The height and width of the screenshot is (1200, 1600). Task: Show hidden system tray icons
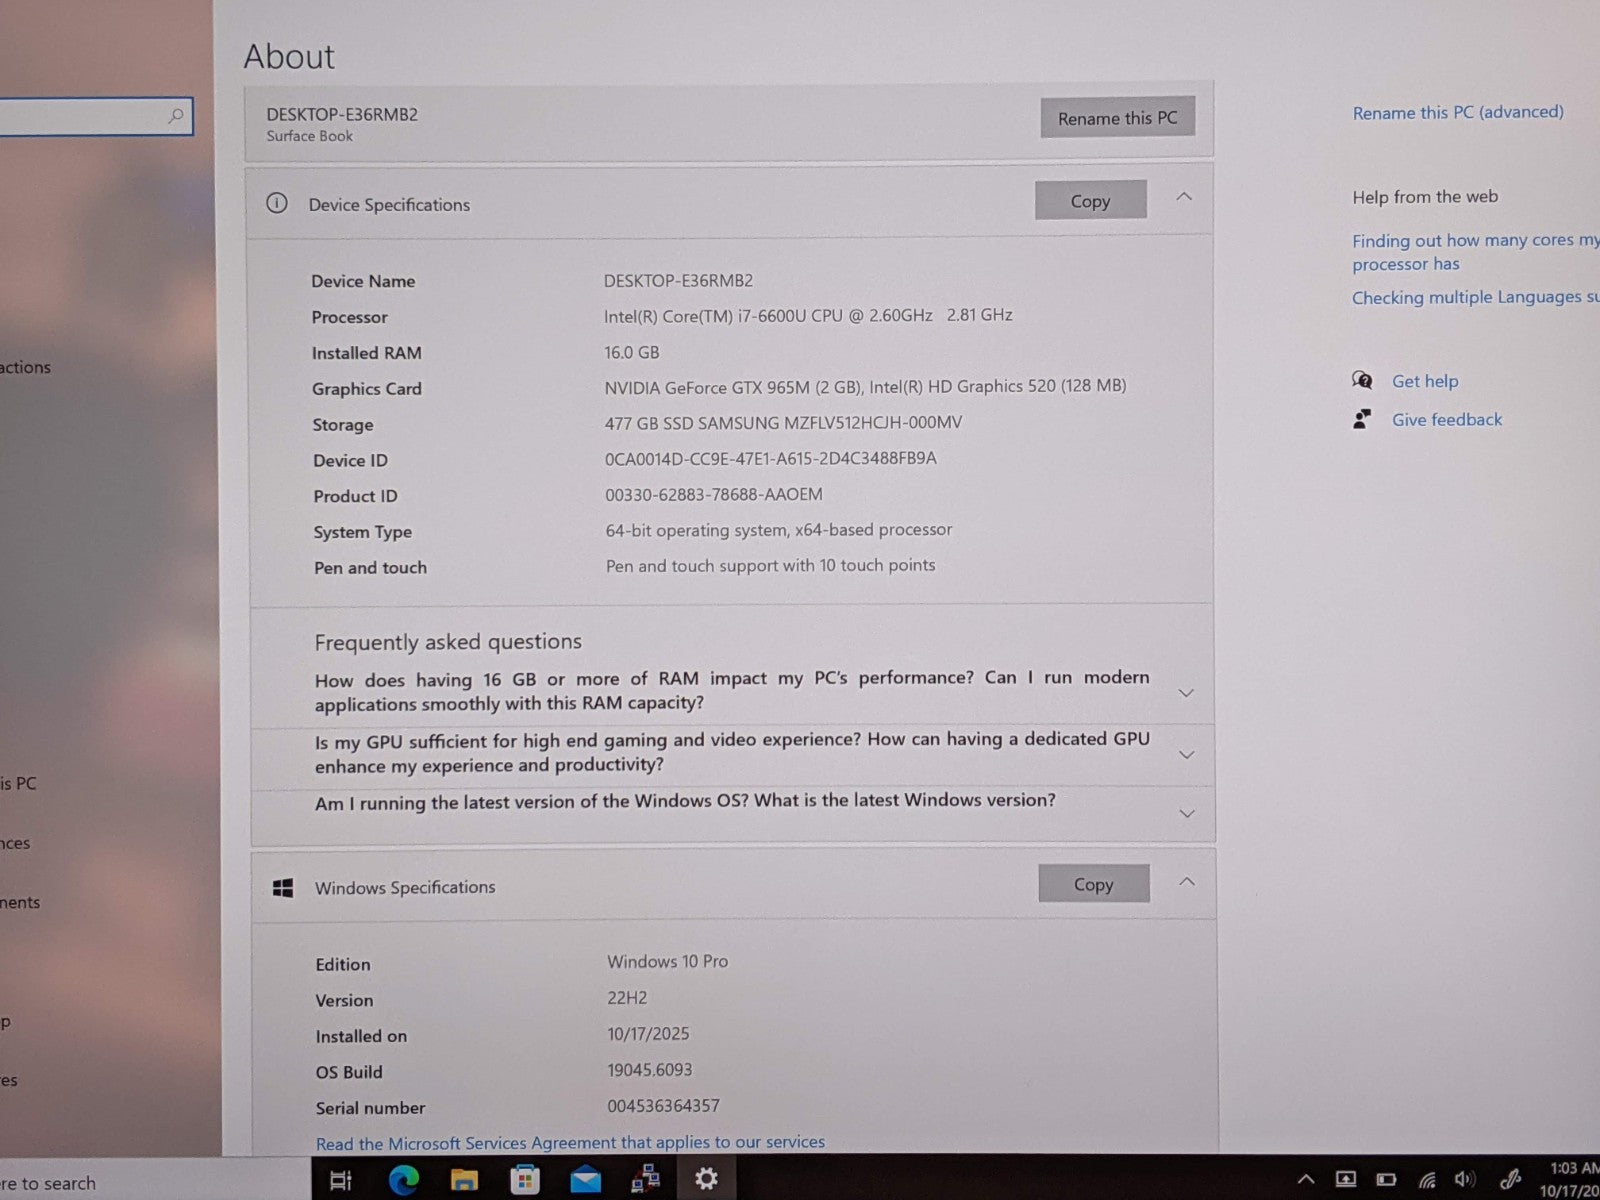click(1306, 1180)
